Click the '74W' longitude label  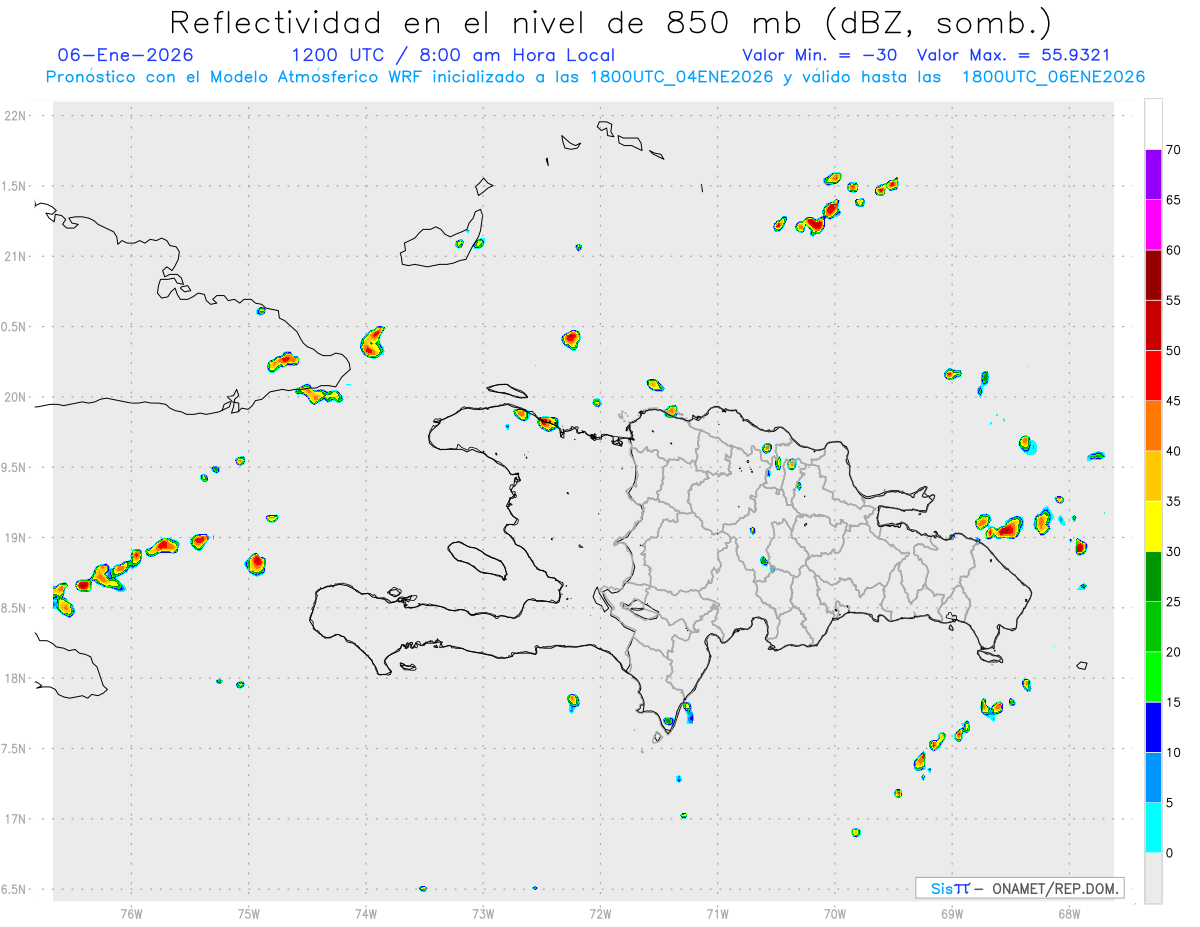tap(365, 913)
